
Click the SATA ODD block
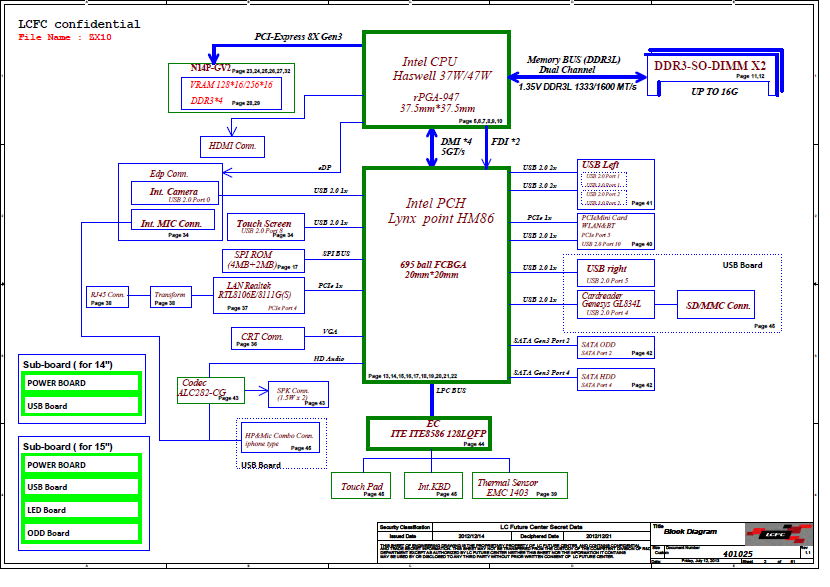point(616,348)
